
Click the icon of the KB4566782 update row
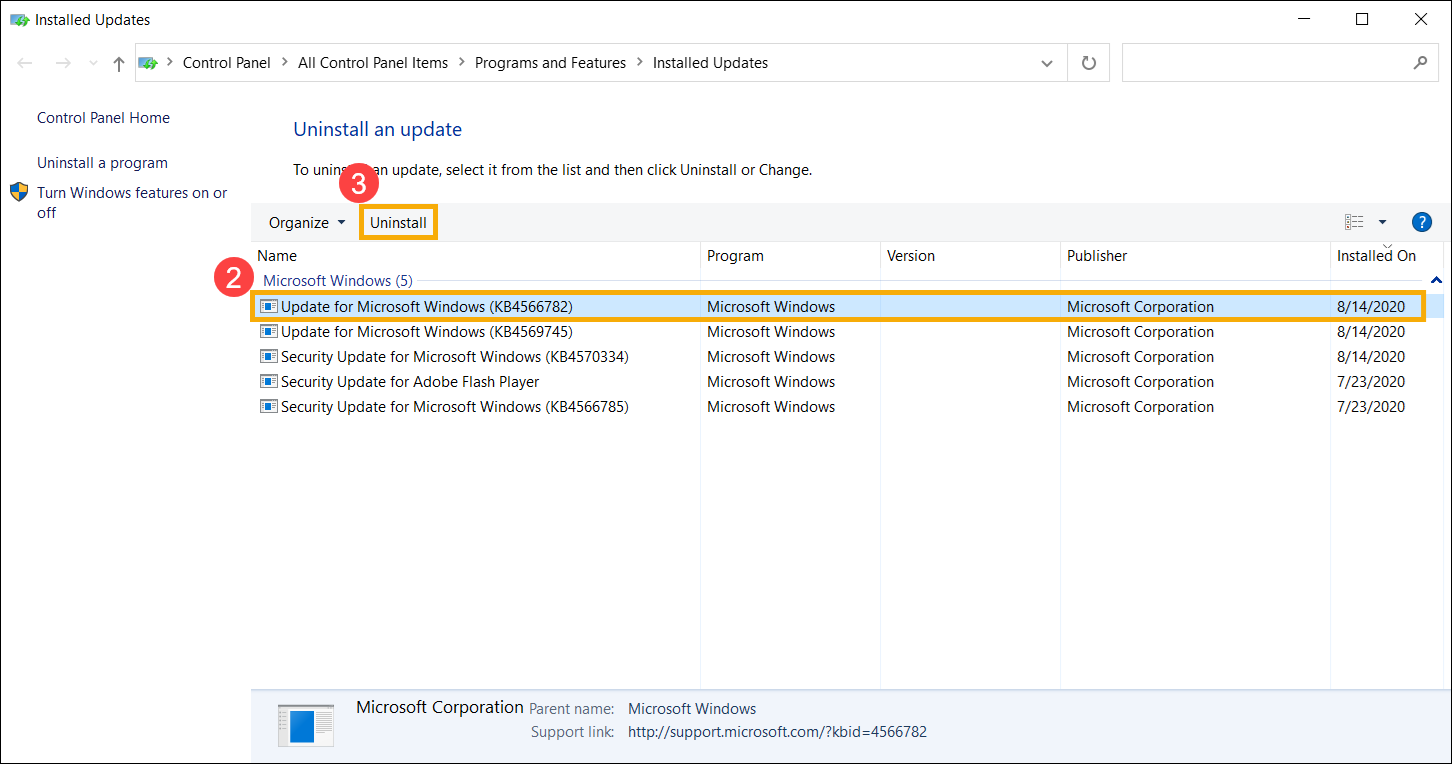point(268,306)
